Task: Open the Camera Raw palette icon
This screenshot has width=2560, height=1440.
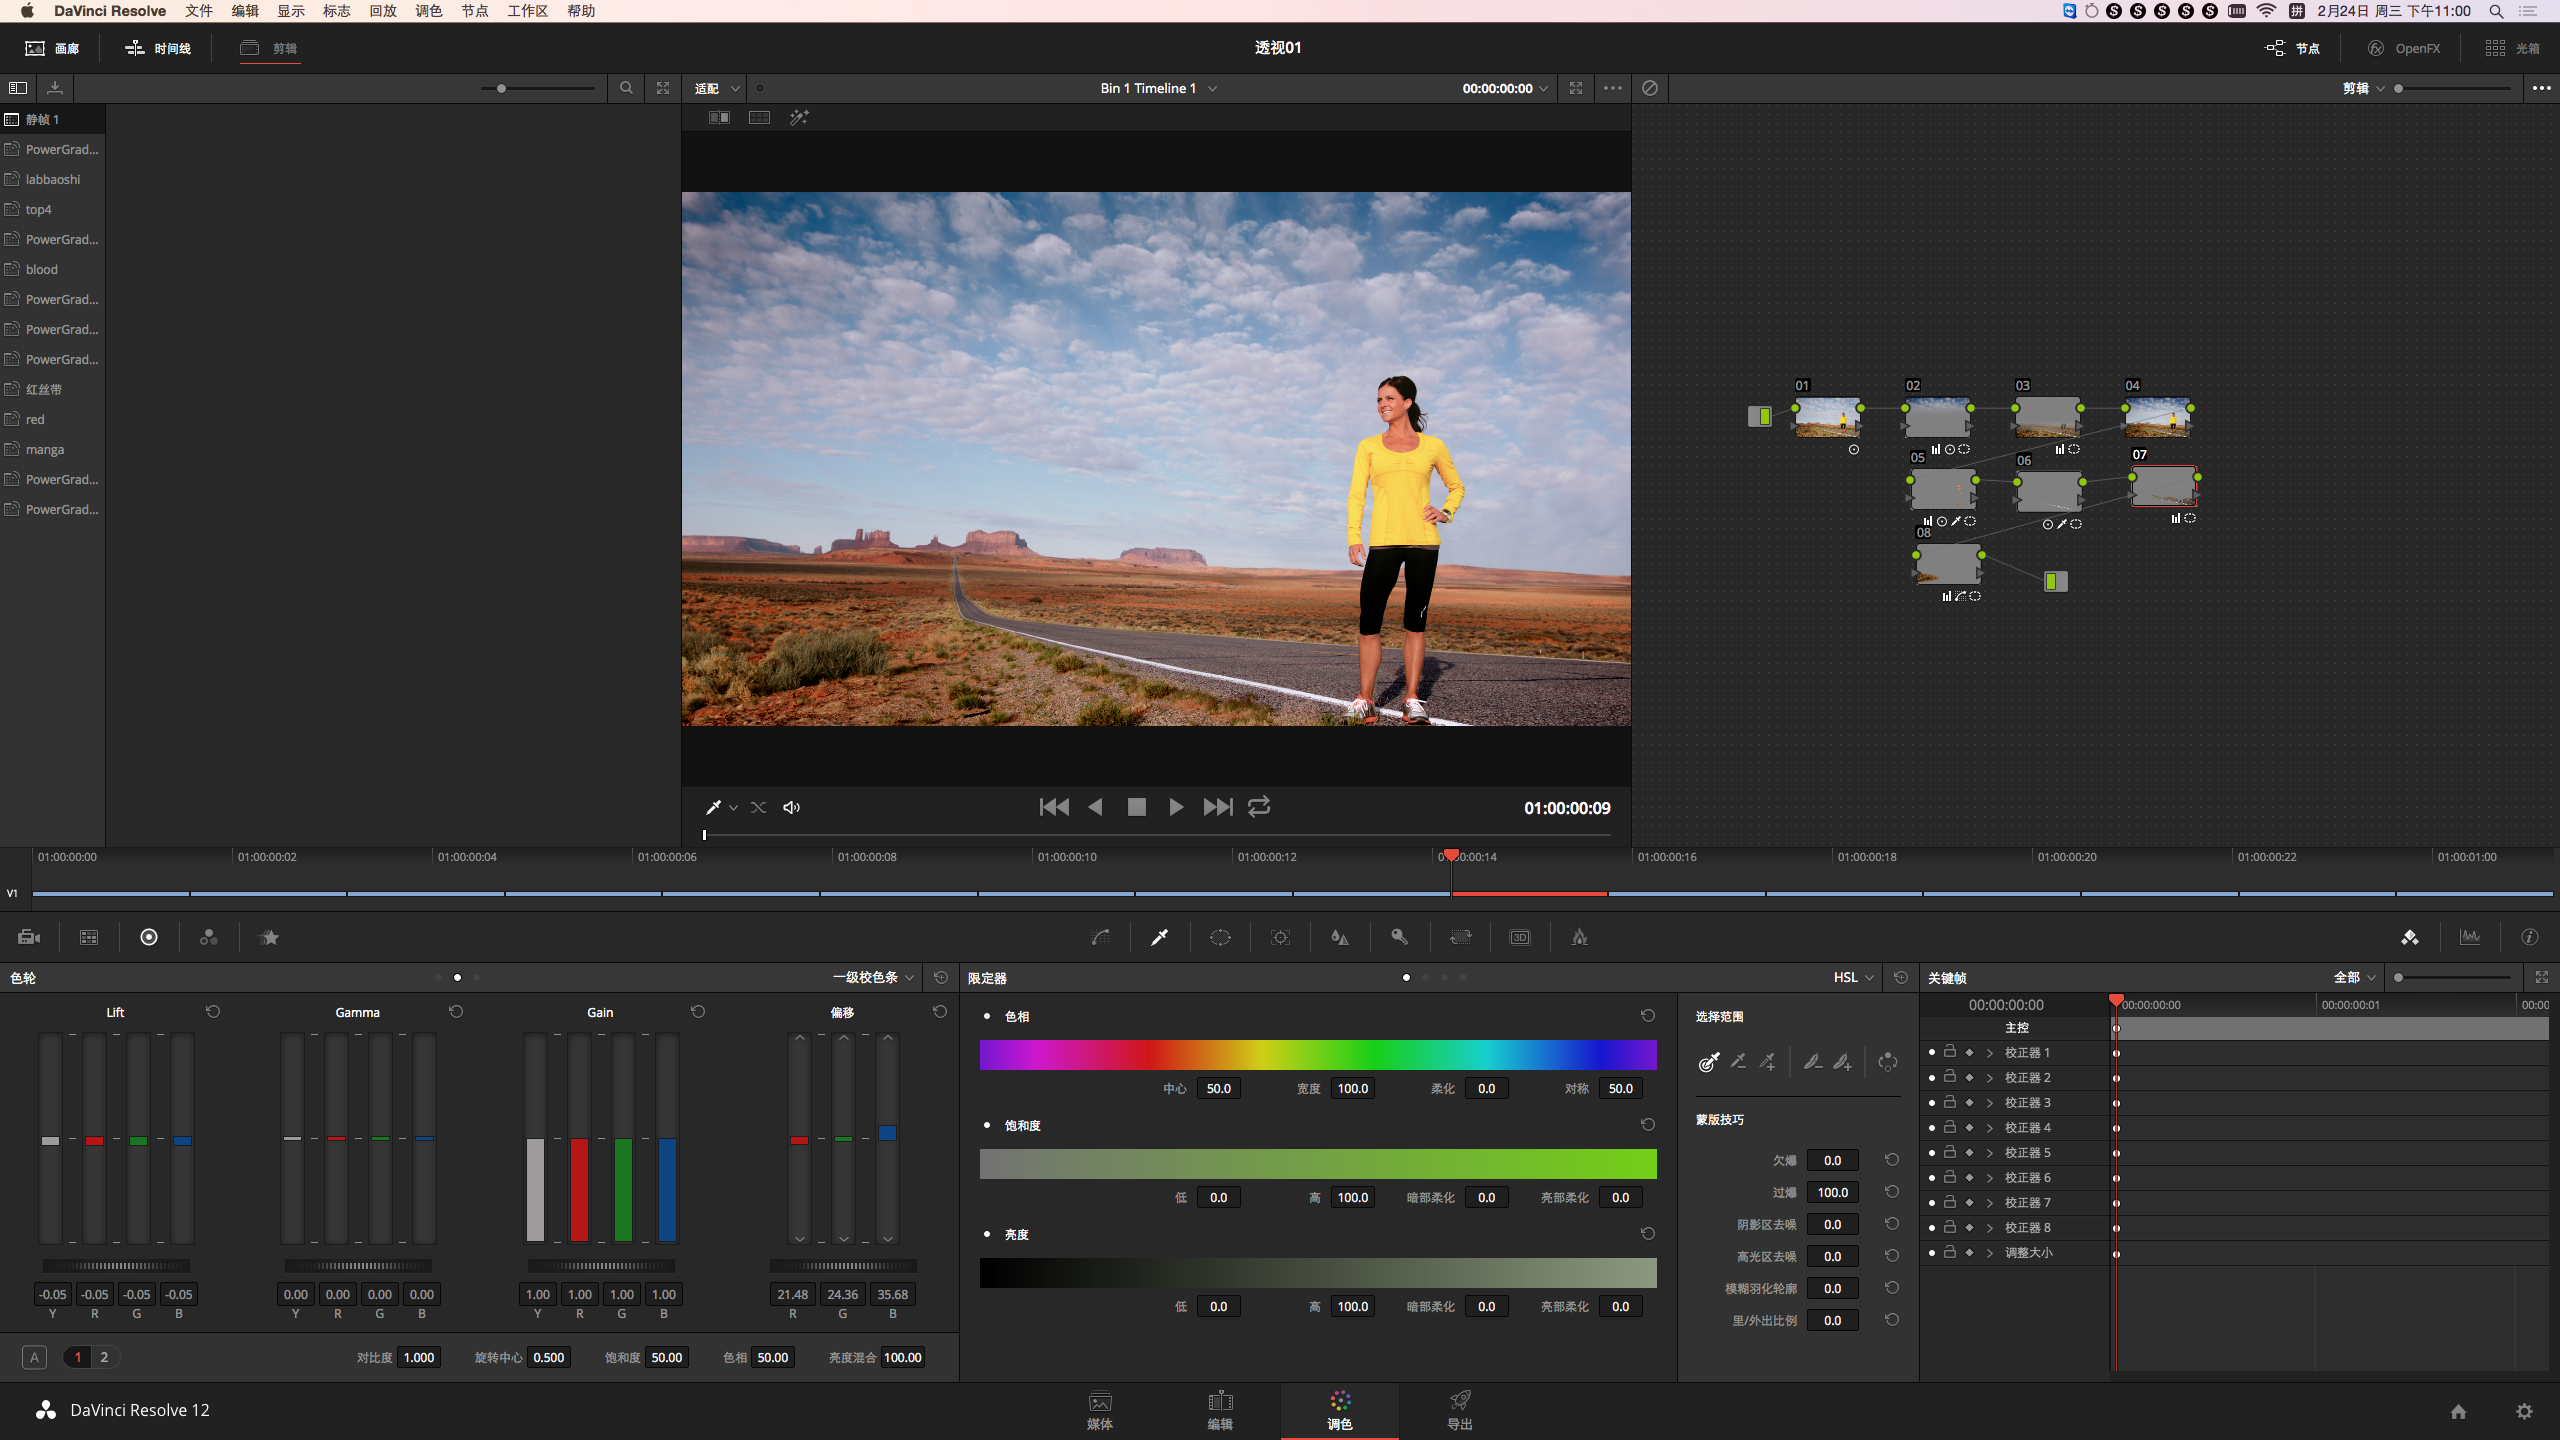Action: 29,937
